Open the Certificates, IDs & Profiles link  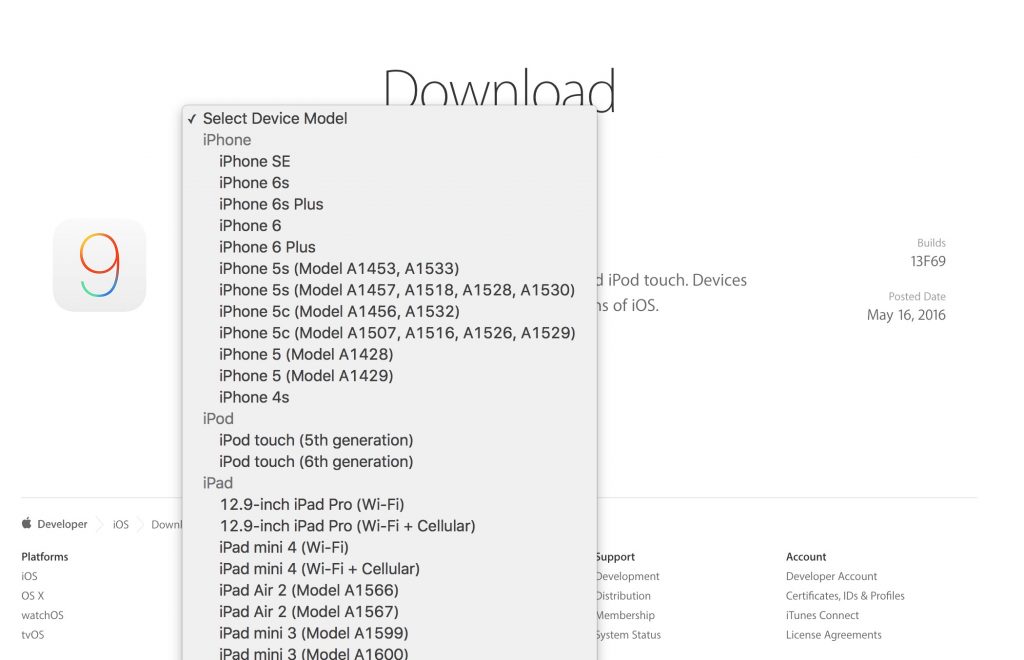coord(845,595)
